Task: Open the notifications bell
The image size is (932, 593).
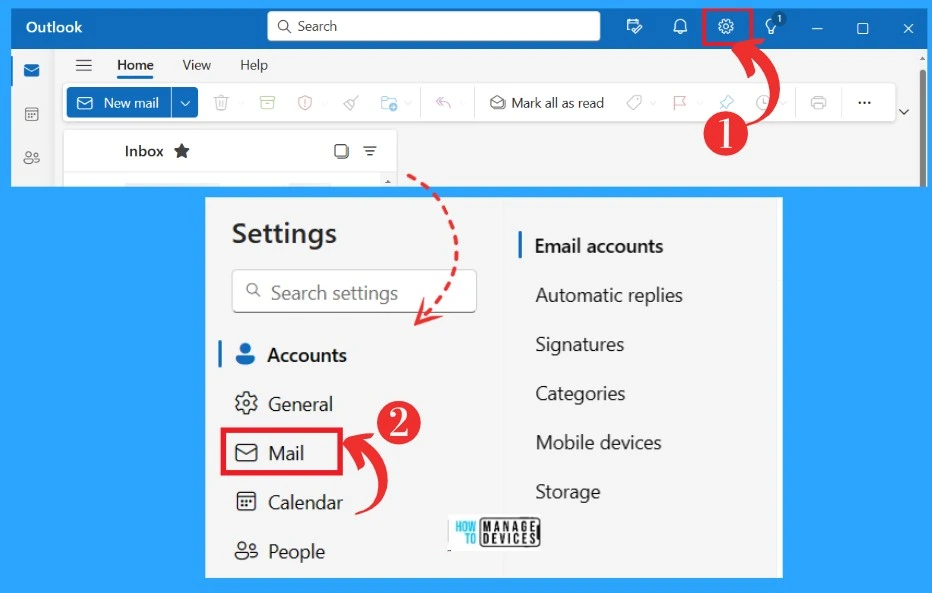Action: click(x=680, y=26)
